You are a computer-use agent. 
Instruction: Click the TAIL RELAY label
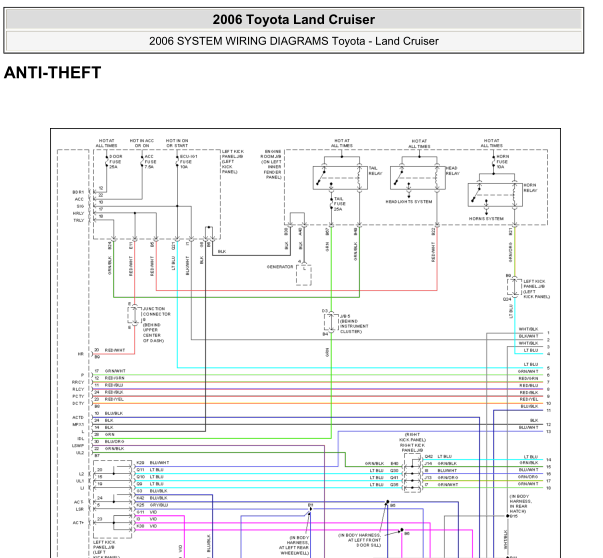coord(375,171)
